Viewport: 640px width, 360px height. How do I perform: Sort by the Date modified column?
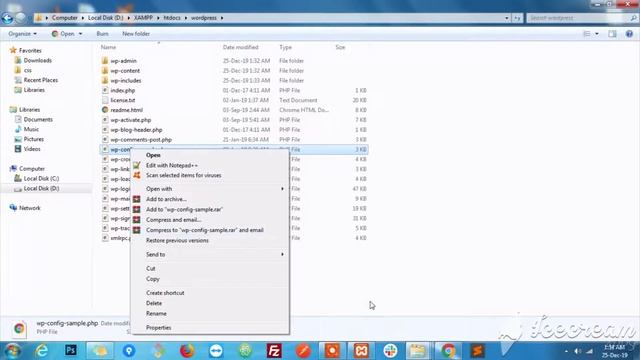pyautogui.click(x=240, y=47)
